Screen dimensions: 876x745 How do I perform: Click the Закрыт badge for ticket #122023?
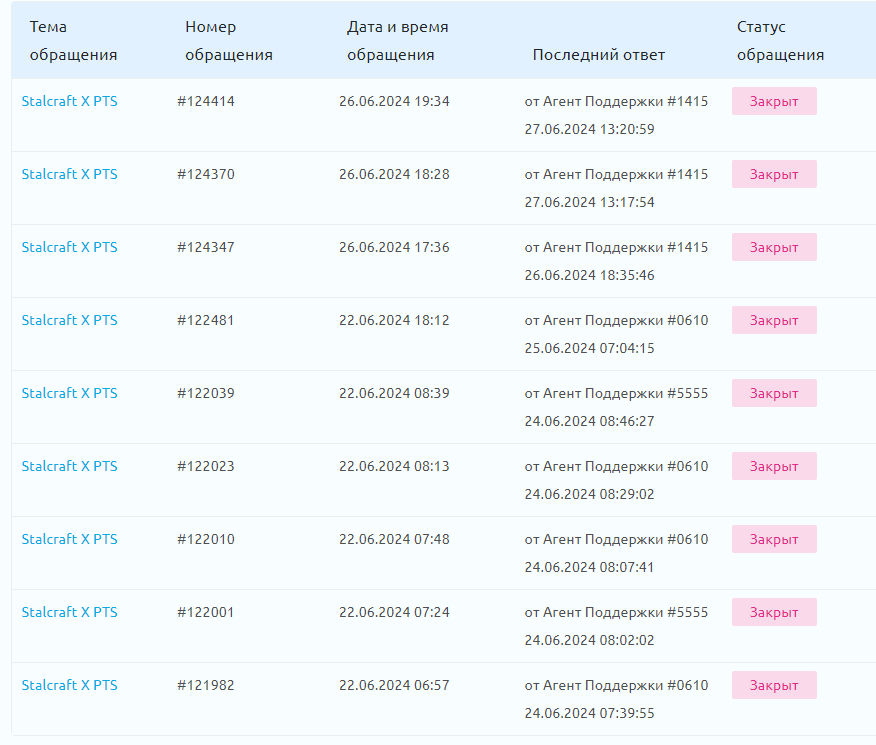pos(774,466)
